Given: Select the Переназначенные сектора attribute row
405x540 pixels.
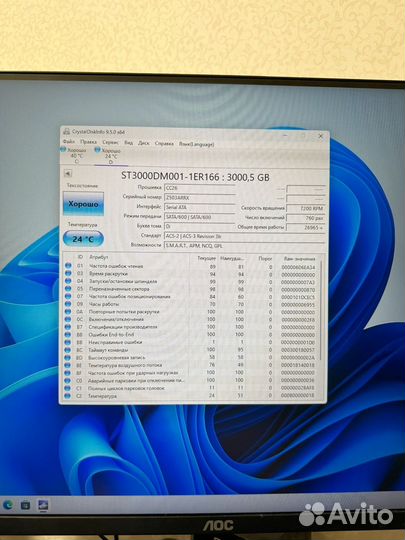Looking at the screenshot, I should point(190,289).
